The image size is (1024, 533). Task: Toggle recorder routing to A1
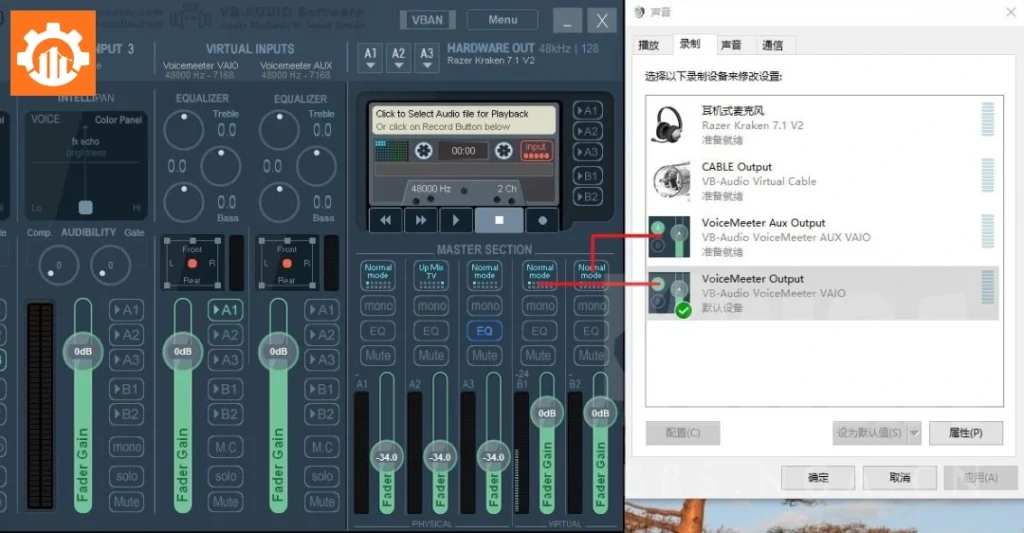click(x=587, y=111)
